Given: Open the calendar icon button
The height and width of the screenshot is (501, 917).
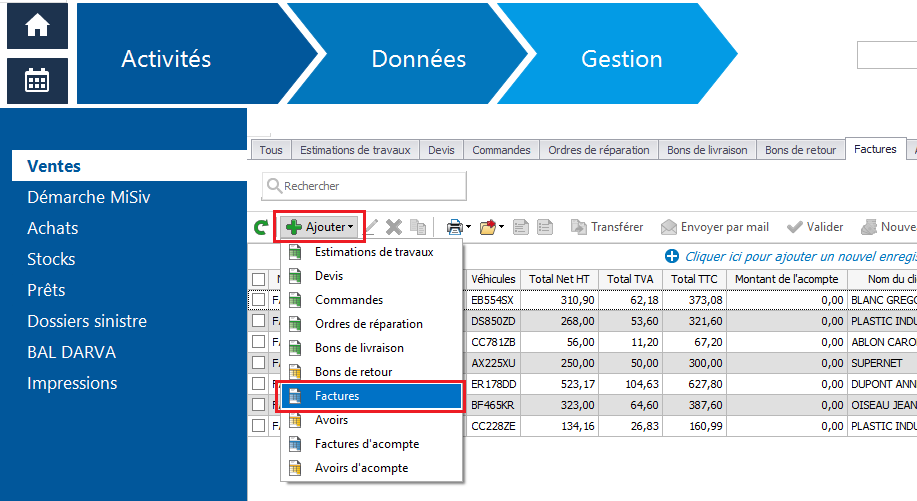Looking at the screenshot, I should (38, 81).
